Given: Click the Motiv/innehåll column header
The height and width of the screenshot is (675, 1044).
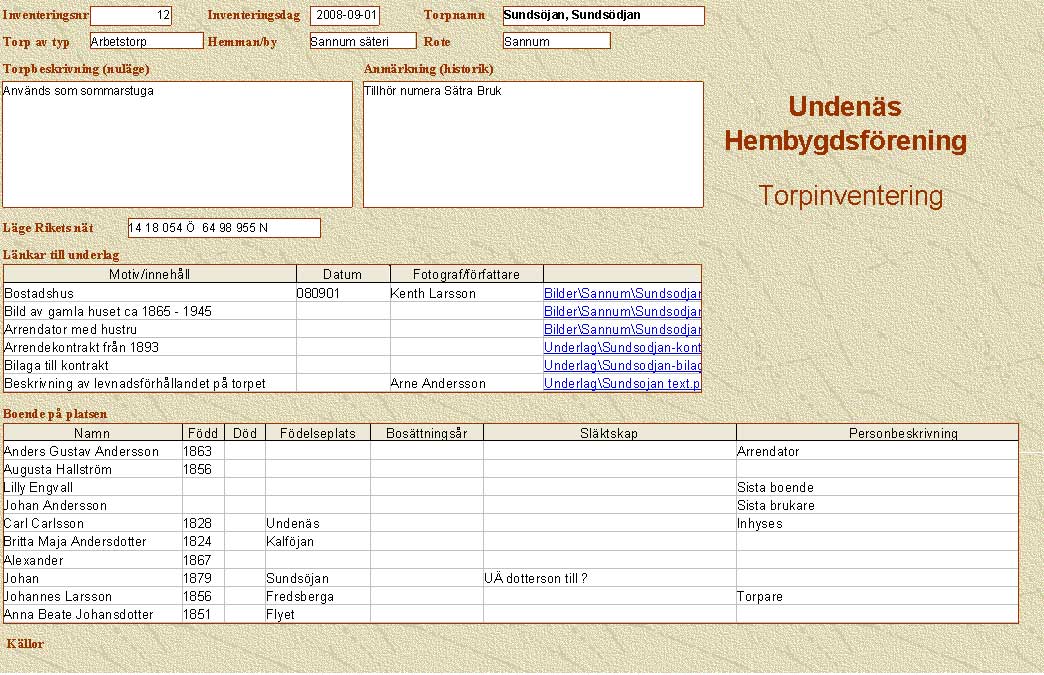Looking at the screenshot, I should tap(150, 274).
